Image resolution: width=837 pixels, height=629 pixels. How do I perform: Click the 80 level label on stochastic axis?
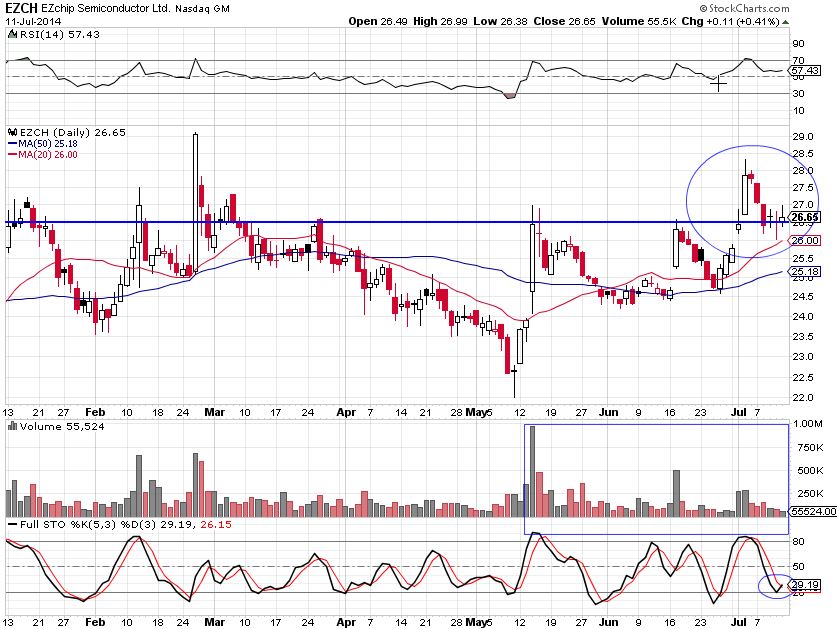coord(799,541)
